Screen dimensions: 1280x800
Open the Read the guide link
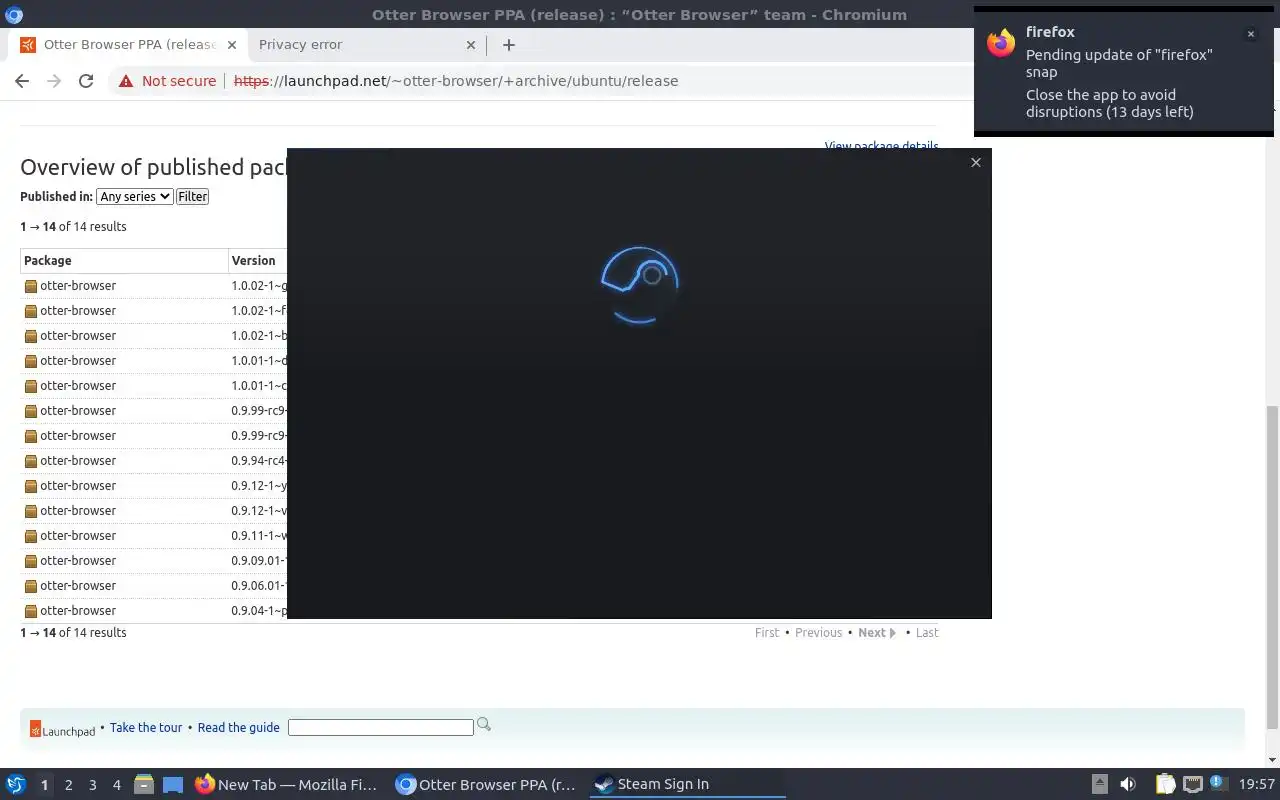click(238, 727)
